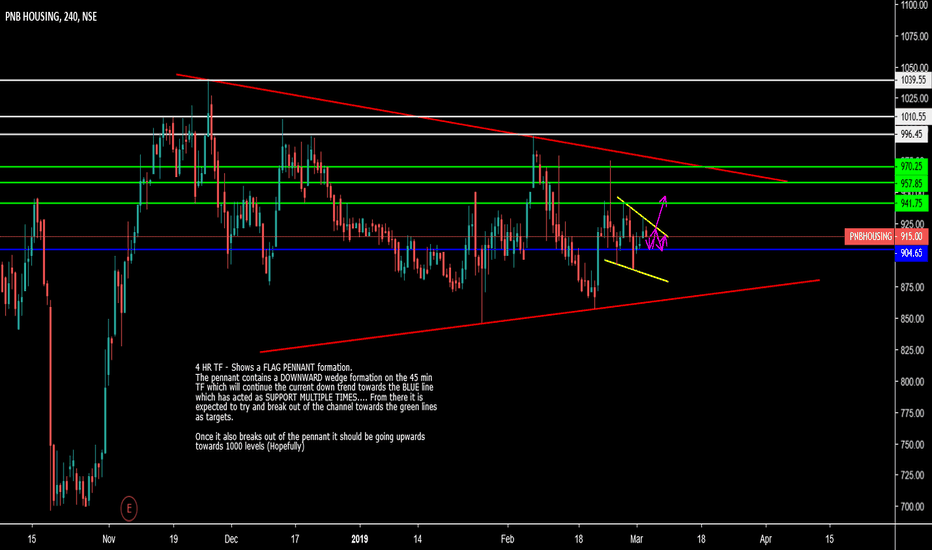The width and height of the screenshot is (932, 550).
Task: Click the 800.00 price axis tick
Action: pyautogui.click(x=914, y=382)
